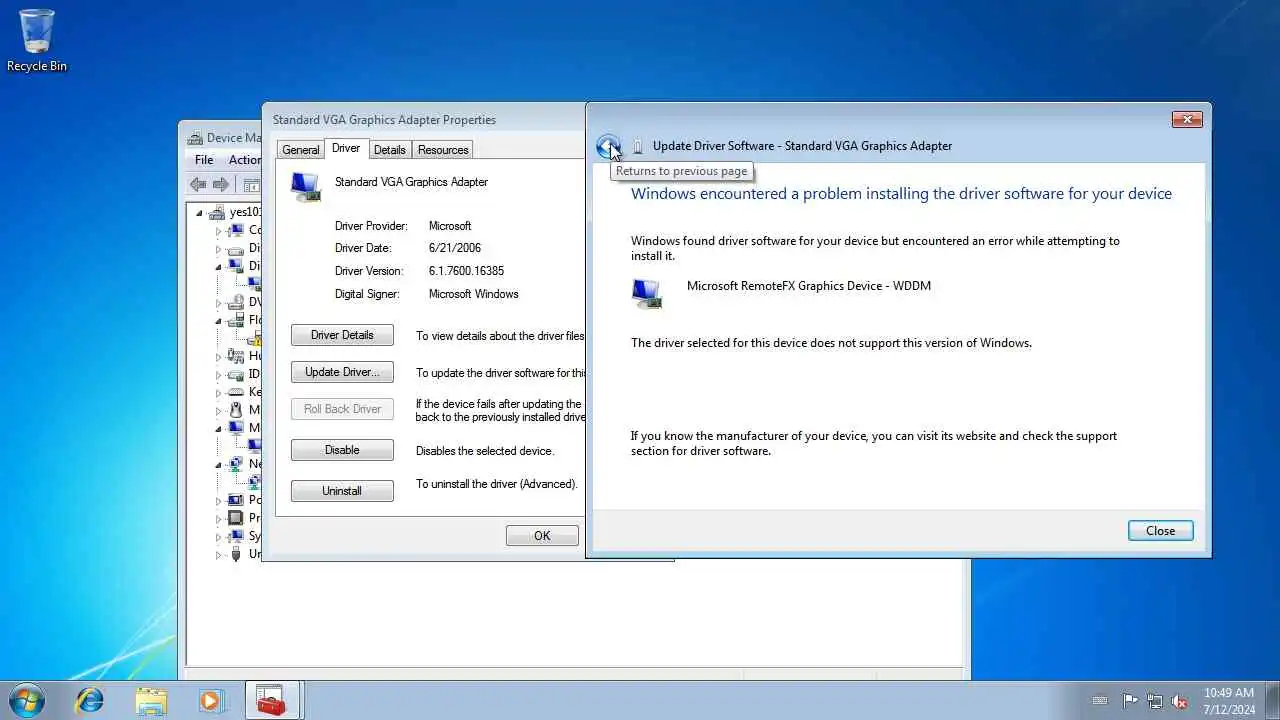
Task: Expand the Computer category arrow
Action: [x=218, y=231]
